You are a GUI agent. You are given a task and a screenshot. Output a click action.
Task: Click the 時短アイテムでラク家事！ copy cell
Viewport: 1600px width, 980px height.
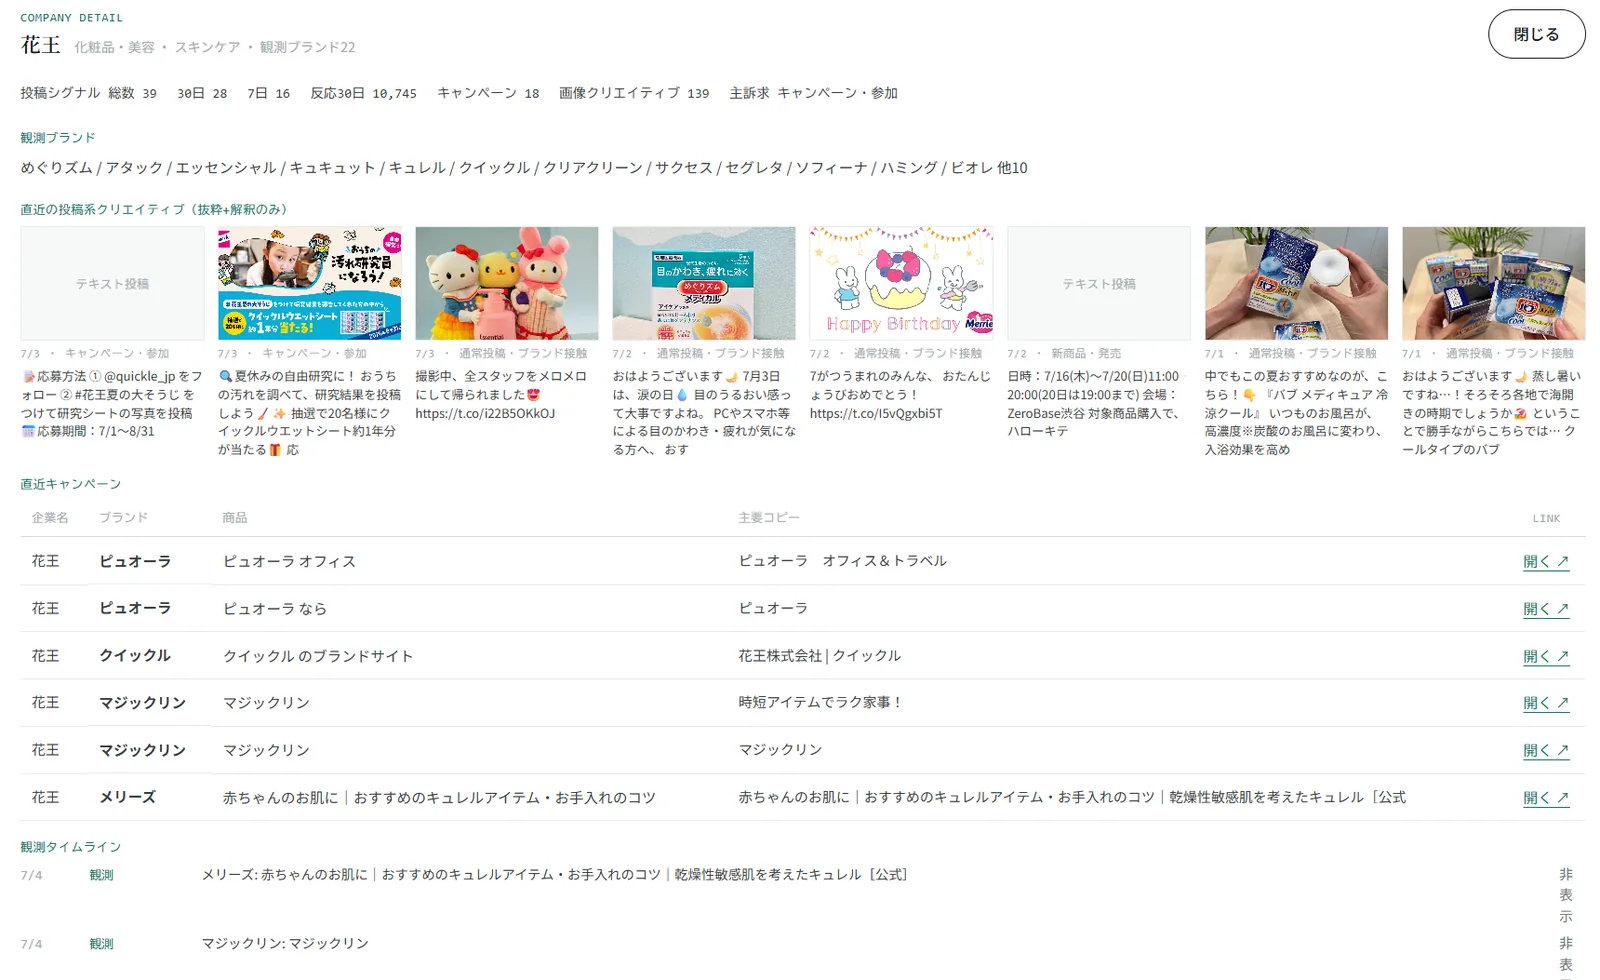point(821,703)
